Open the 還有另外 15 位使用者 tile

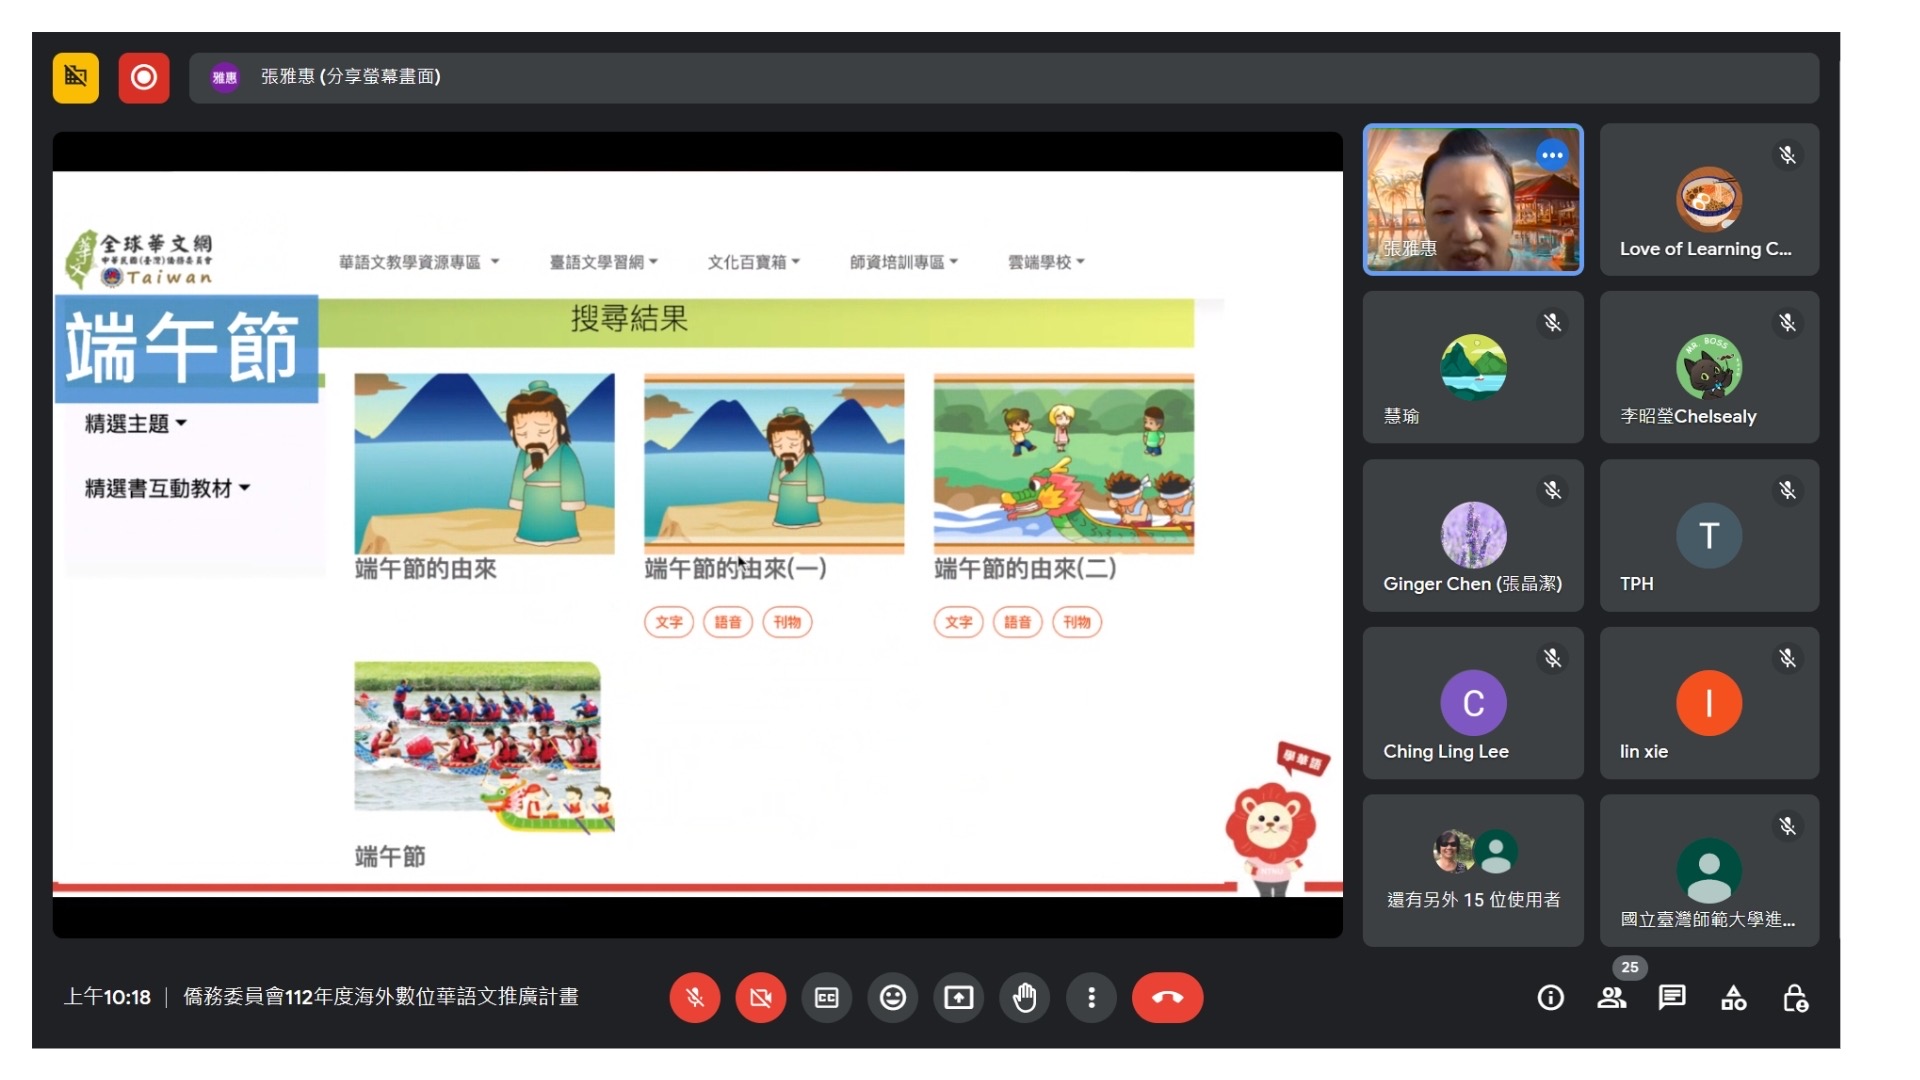click(x=1472, y=870)
